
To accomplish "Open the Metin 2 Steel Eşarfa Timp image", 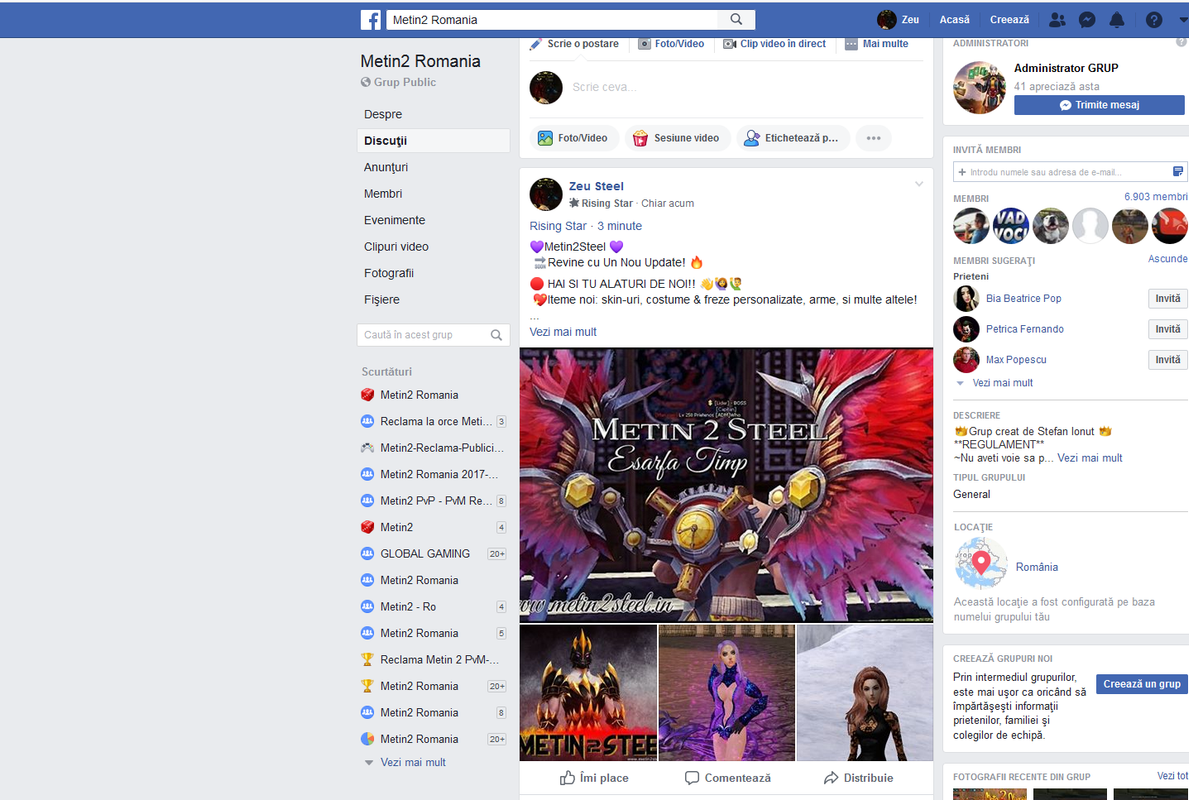I will coord(726,485).
